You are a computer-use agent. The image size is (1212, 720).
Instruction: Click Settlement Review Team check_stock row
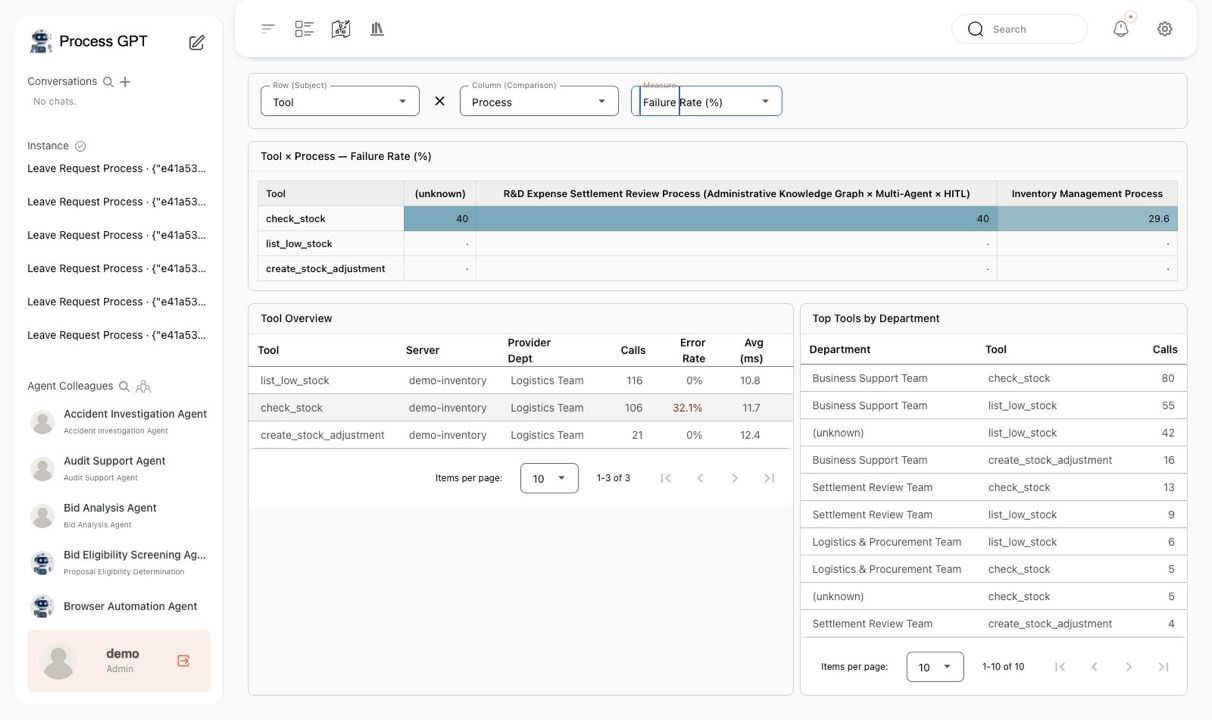click(993, 487)
